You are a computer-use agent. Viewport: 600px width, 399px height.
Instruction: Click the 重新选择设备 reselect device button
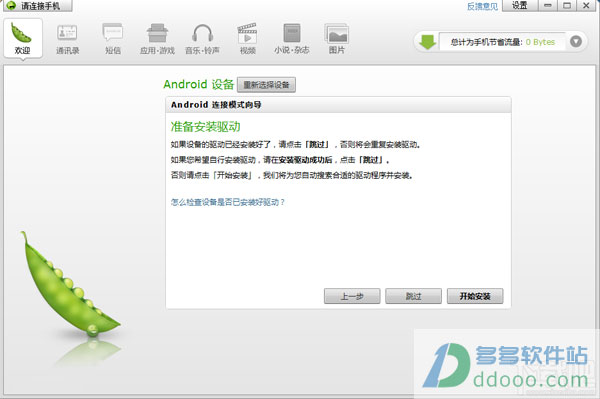tap(266, 85)
